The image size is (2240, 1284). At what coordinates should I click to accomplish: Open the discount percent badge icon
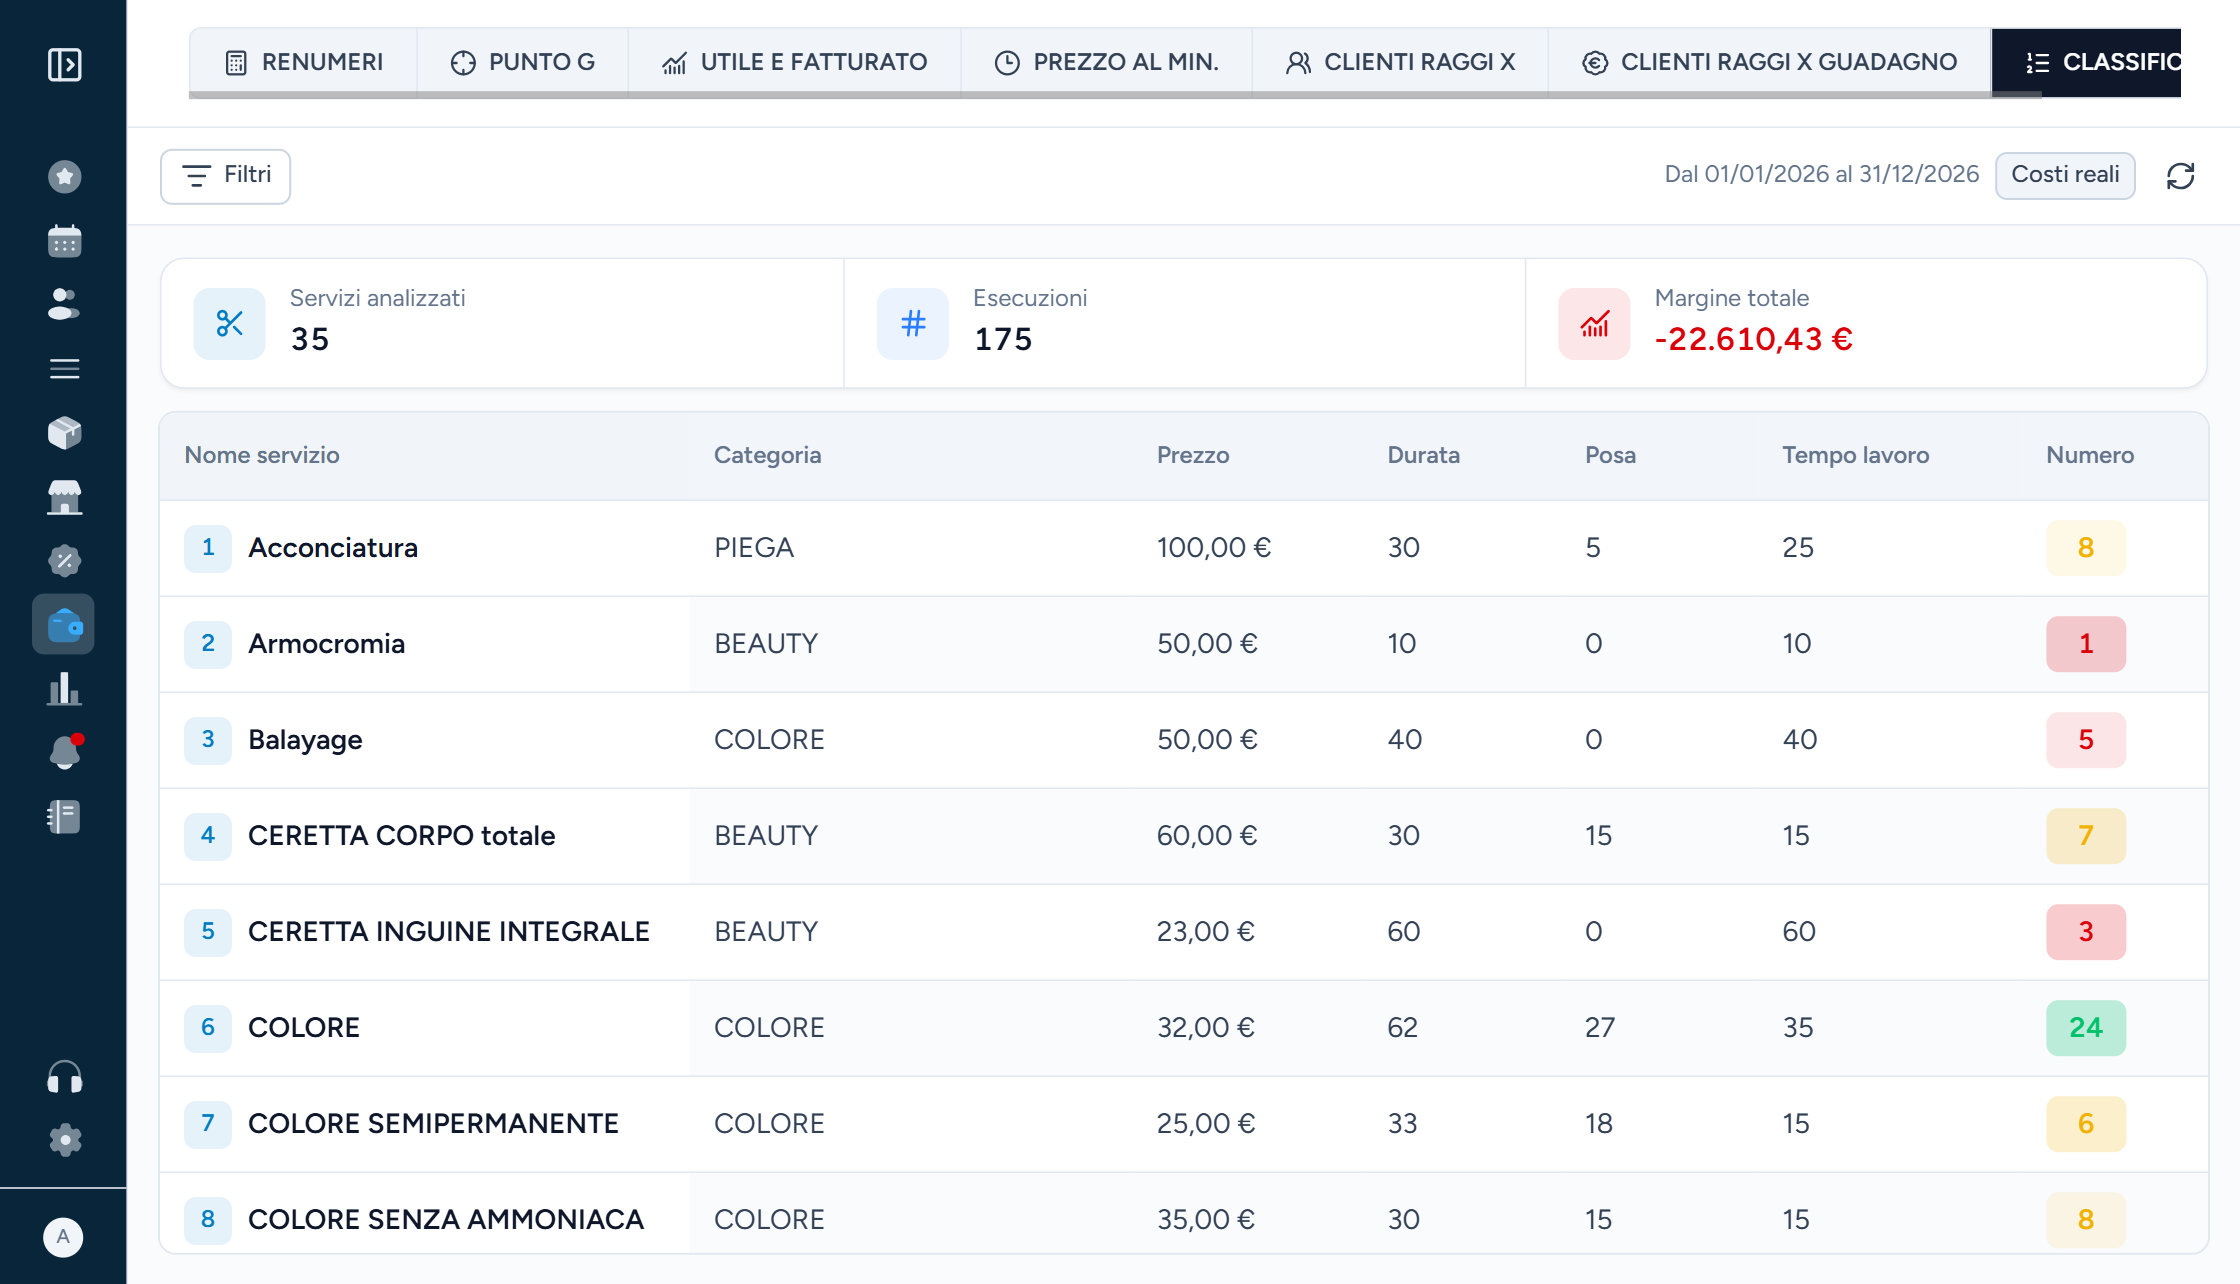tap(64, 561)
